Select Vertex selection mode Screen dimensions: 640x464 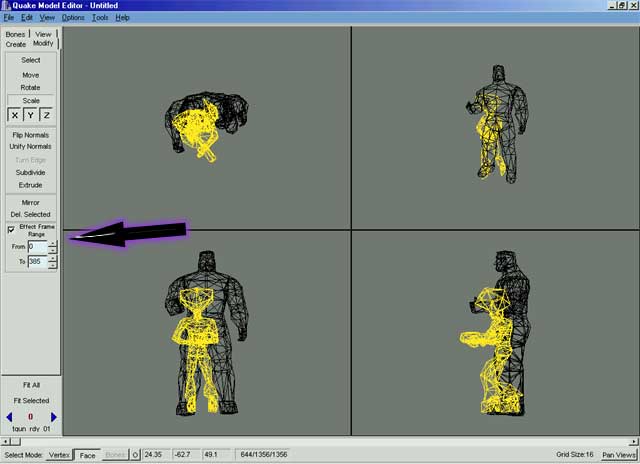(60, 455)
